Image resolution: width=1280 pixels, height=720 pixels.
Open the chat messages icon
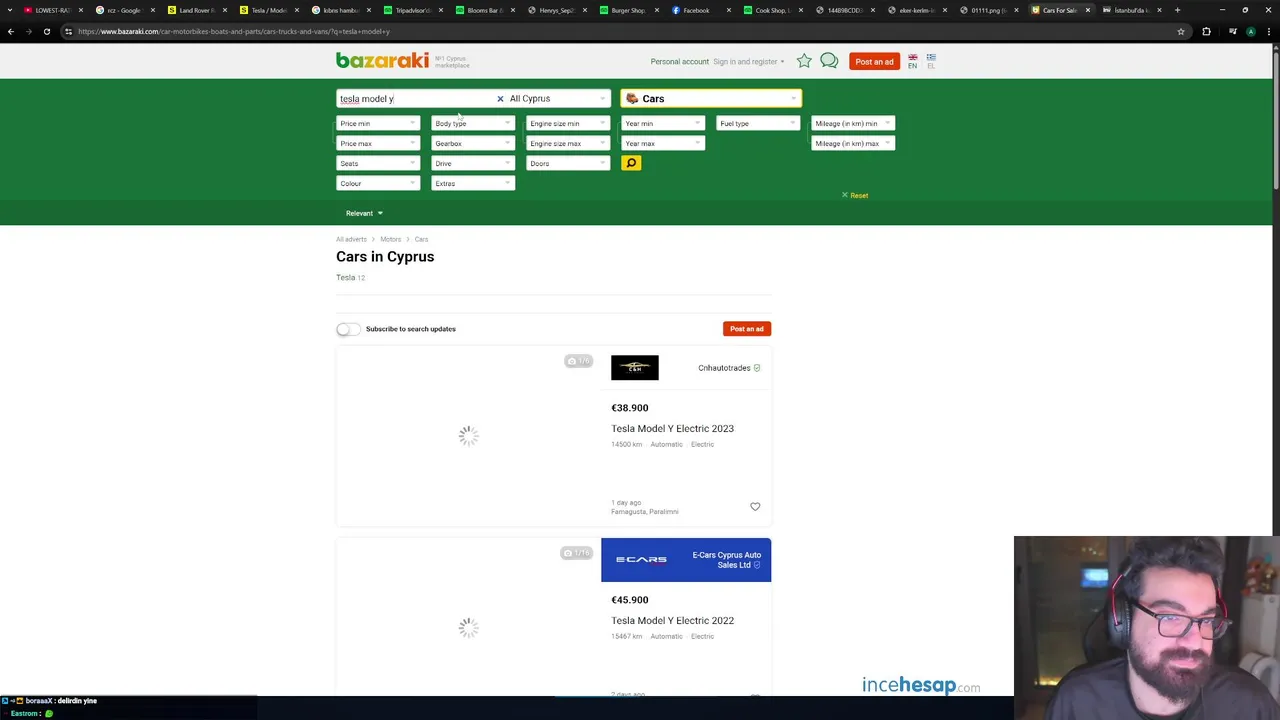pyautogui.click(x=829, y=61)
